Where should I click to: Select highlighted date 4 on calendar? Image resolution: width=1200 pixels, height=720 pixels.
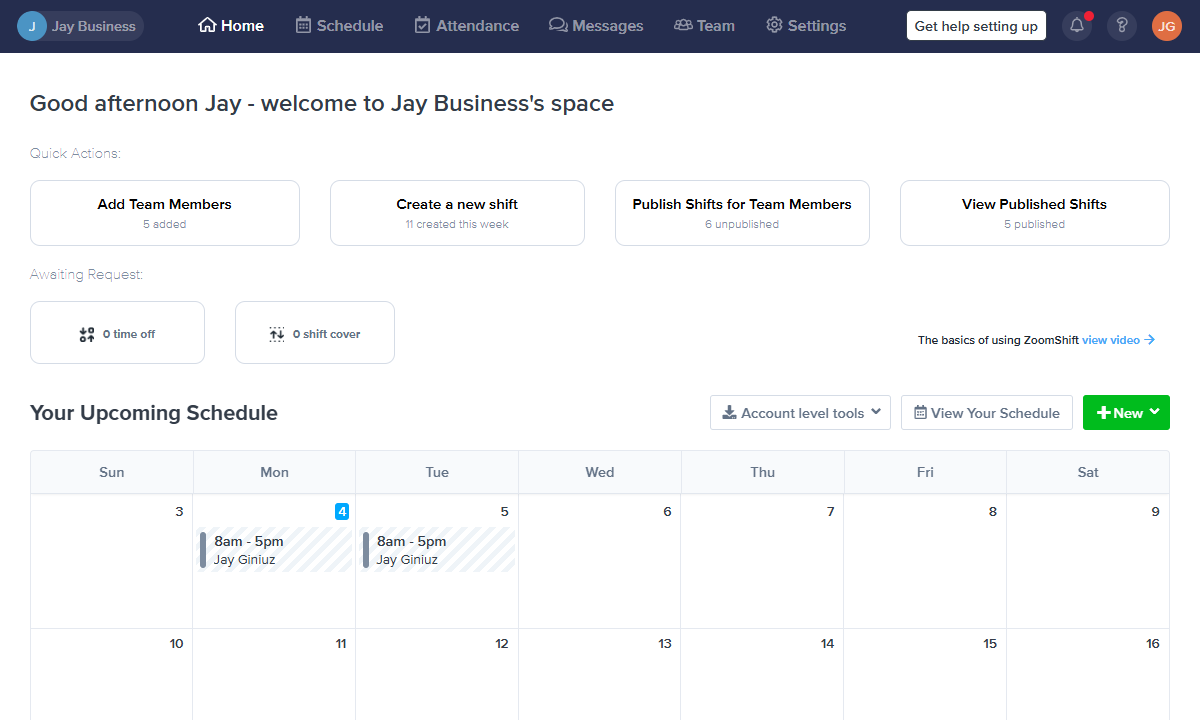click(342, 511)
